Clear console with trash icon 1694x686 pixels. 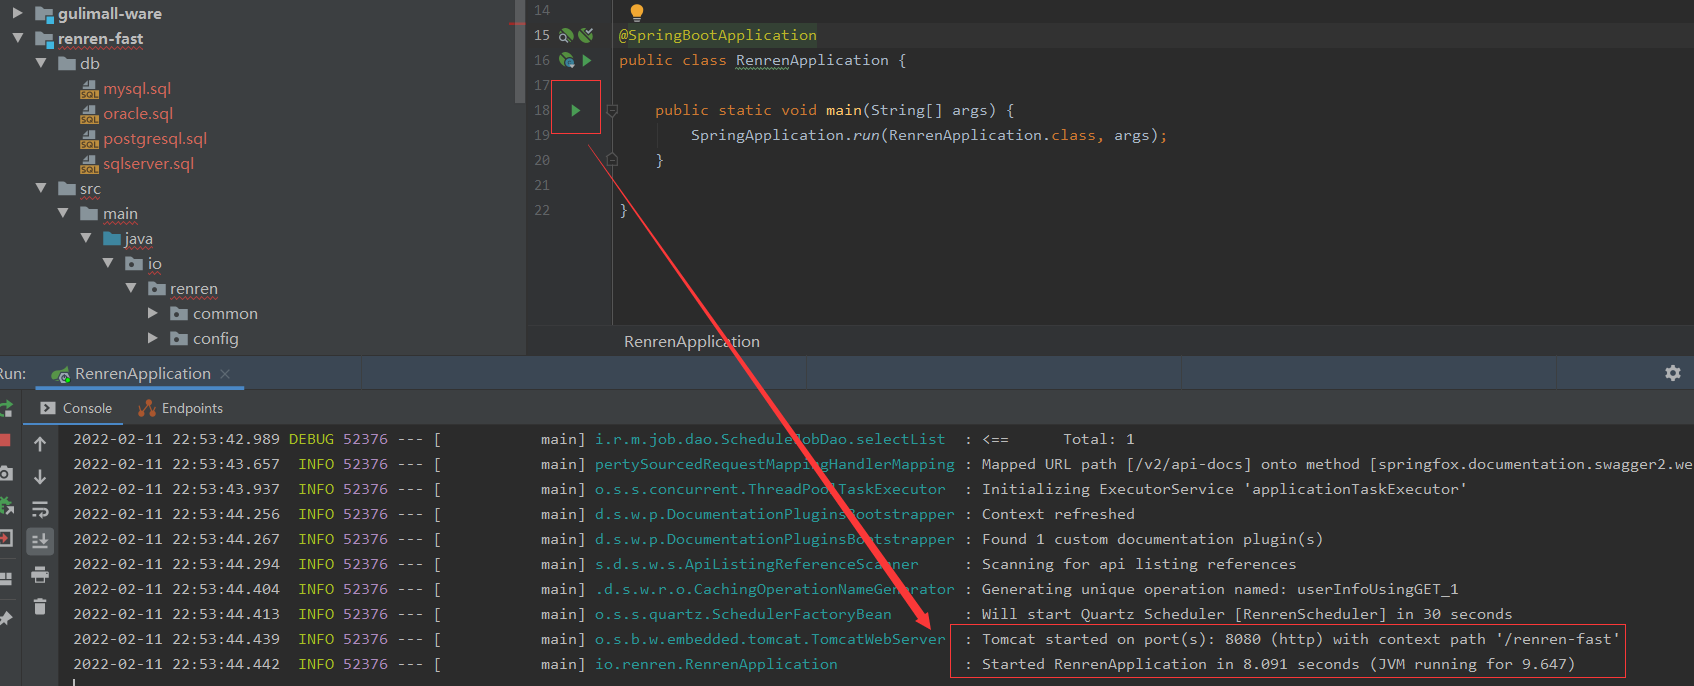pos(40,606)
